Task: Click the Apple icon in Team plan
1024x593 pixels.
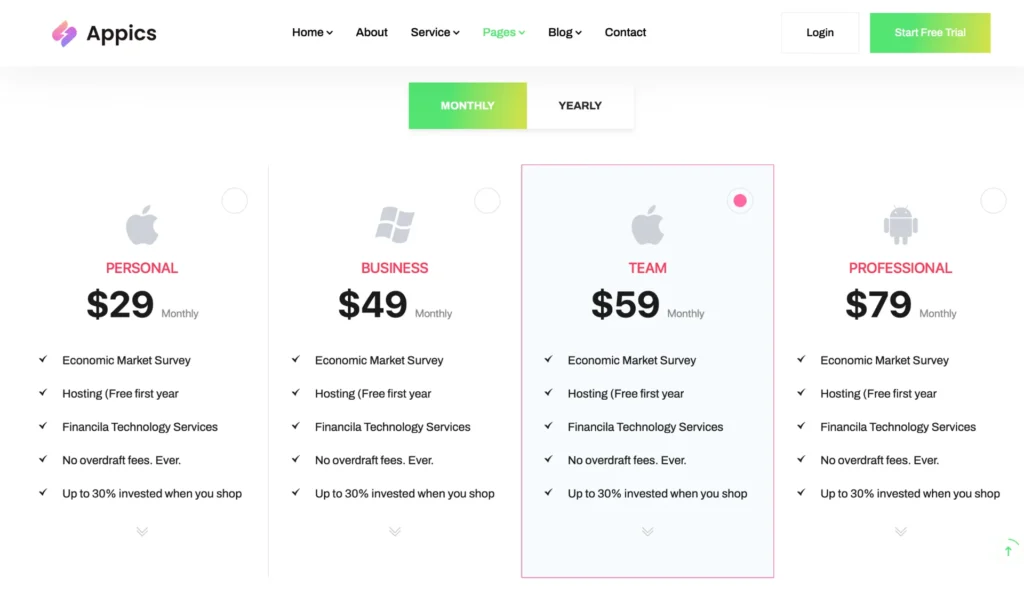Action: 647,225
